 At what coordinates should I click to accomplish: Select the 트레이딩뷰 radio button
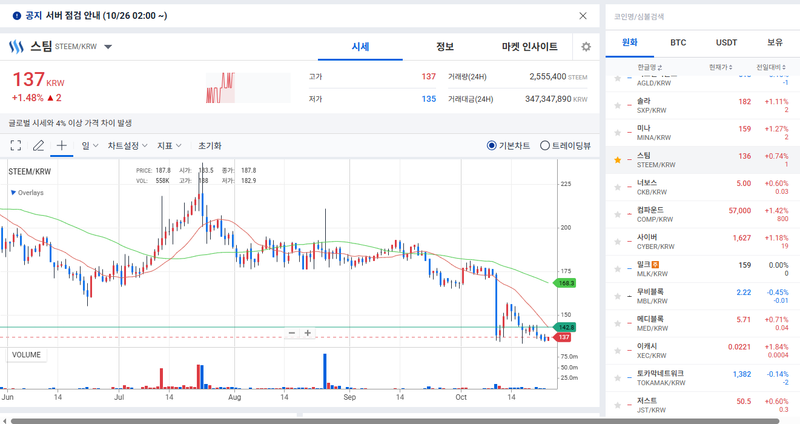(545, 146)
